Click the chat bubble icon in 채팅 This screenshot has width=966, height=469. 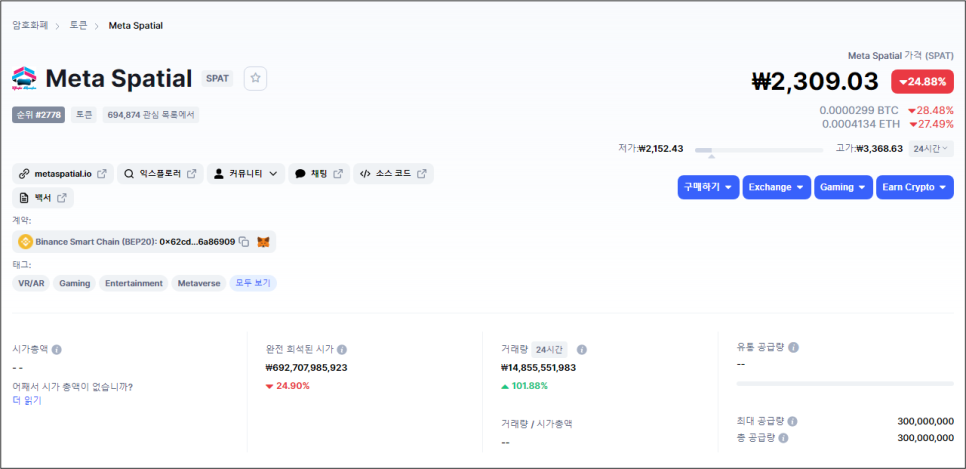pos(300,174)
